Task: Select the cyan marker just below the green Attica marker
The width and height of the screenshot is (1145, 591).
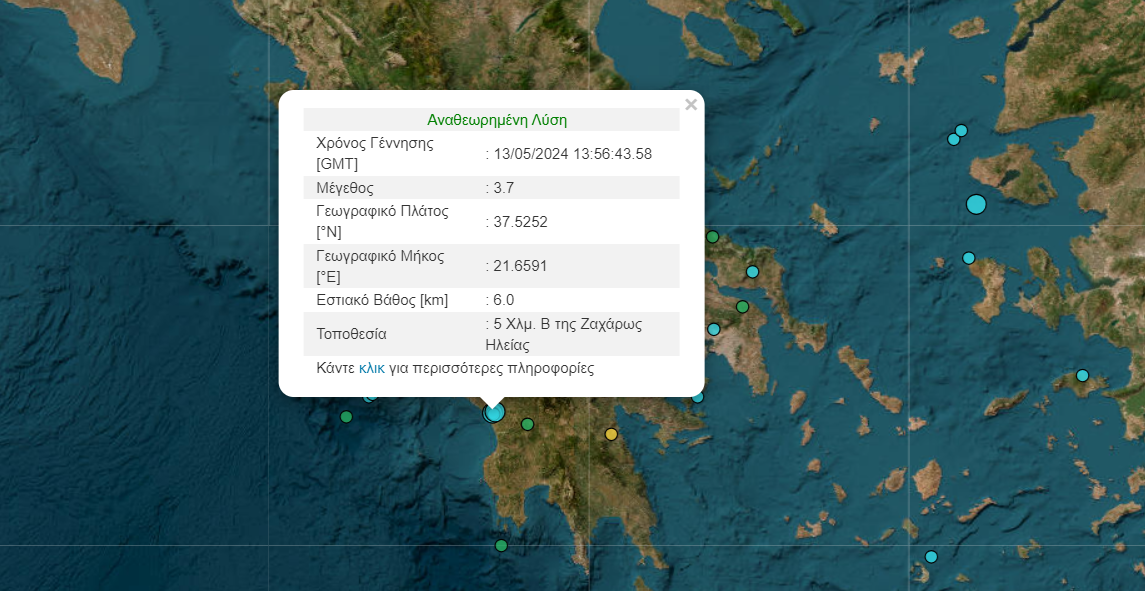Action: 713,329
